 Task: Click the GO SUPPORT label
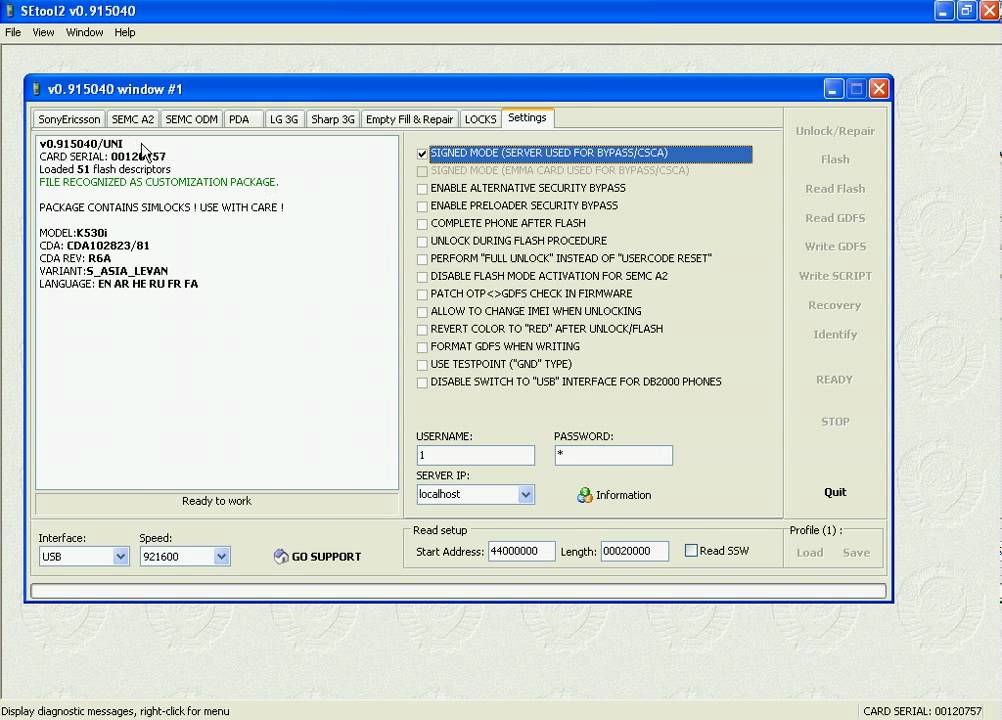327,556
